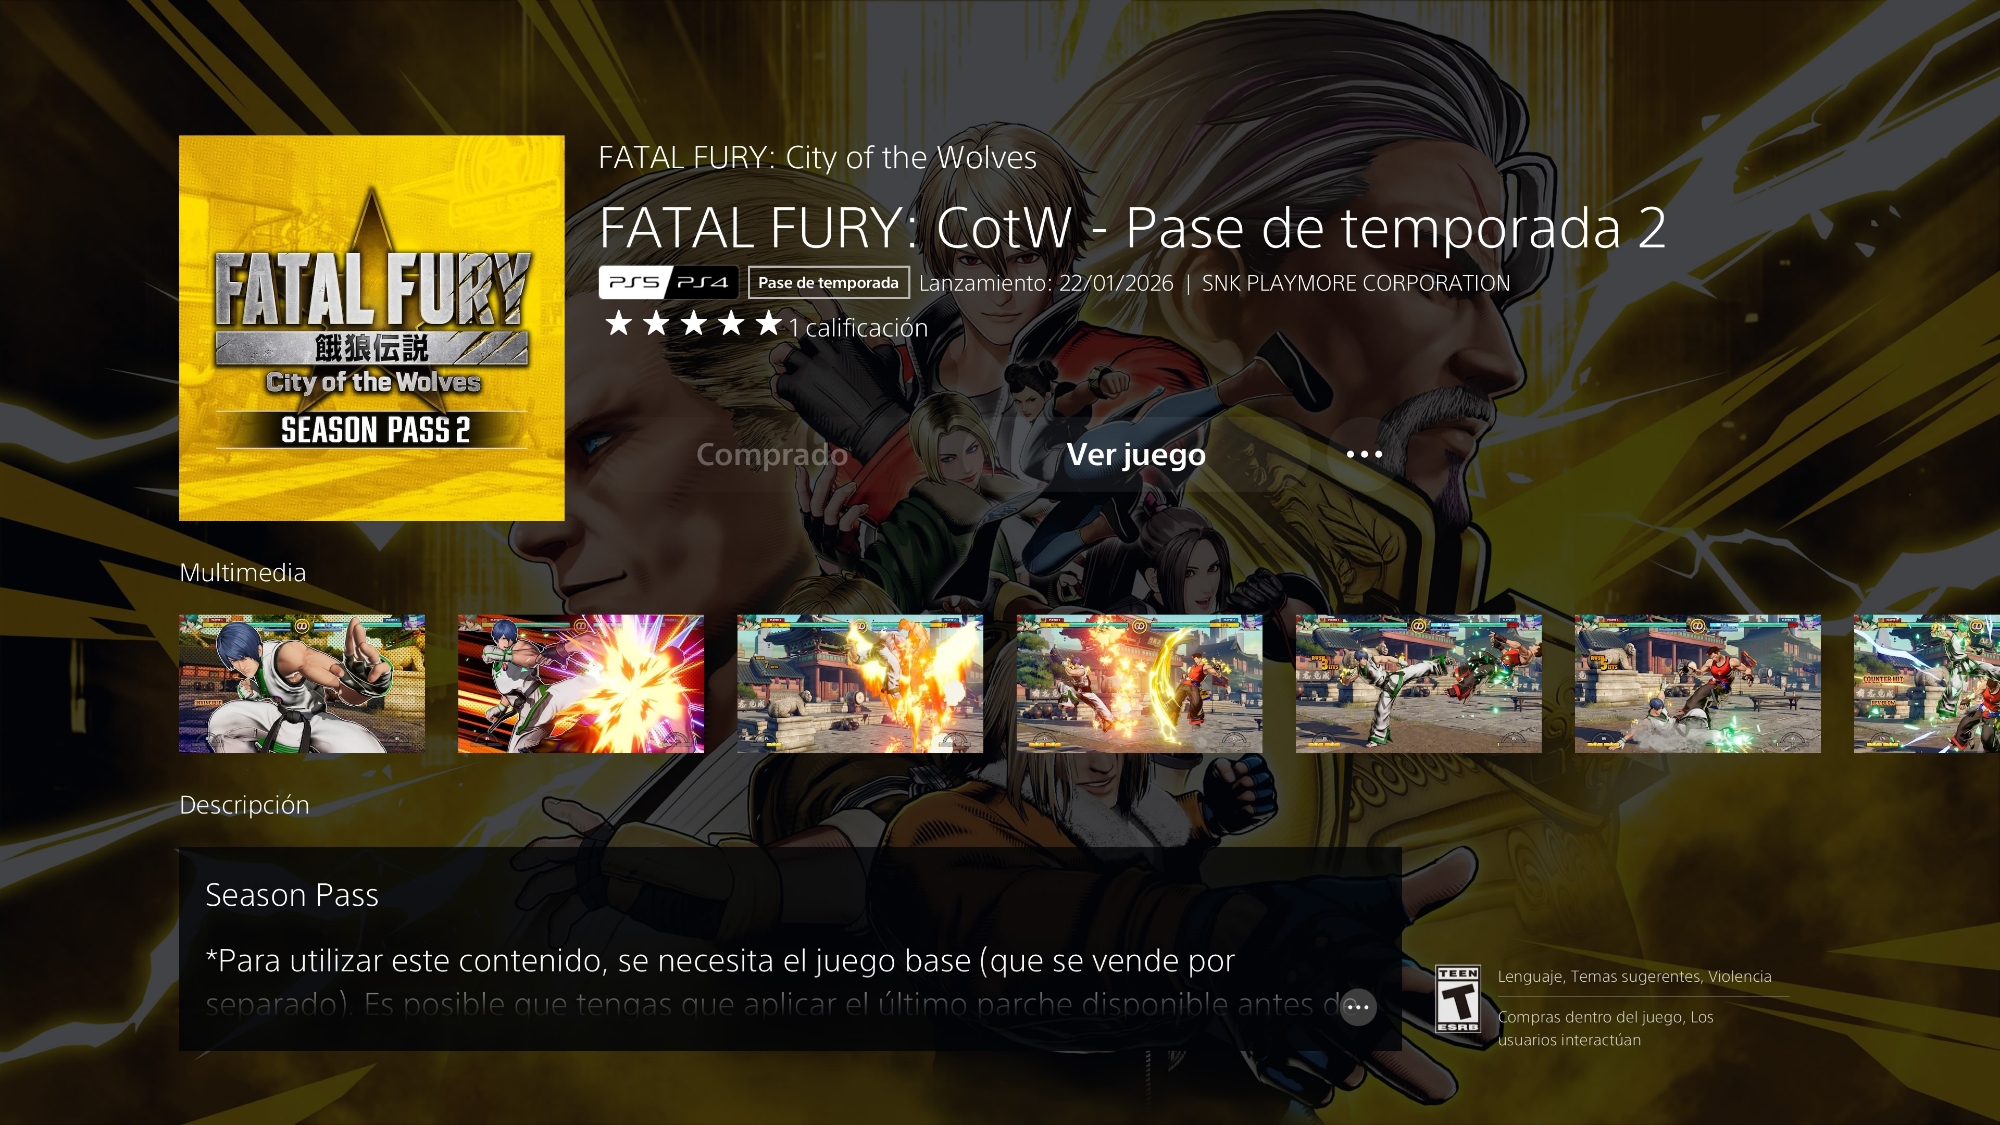This screenshot has width=2000, height=1125.
Task: Expand the description with the ellipsis icon
Action: point(1358,1007)
